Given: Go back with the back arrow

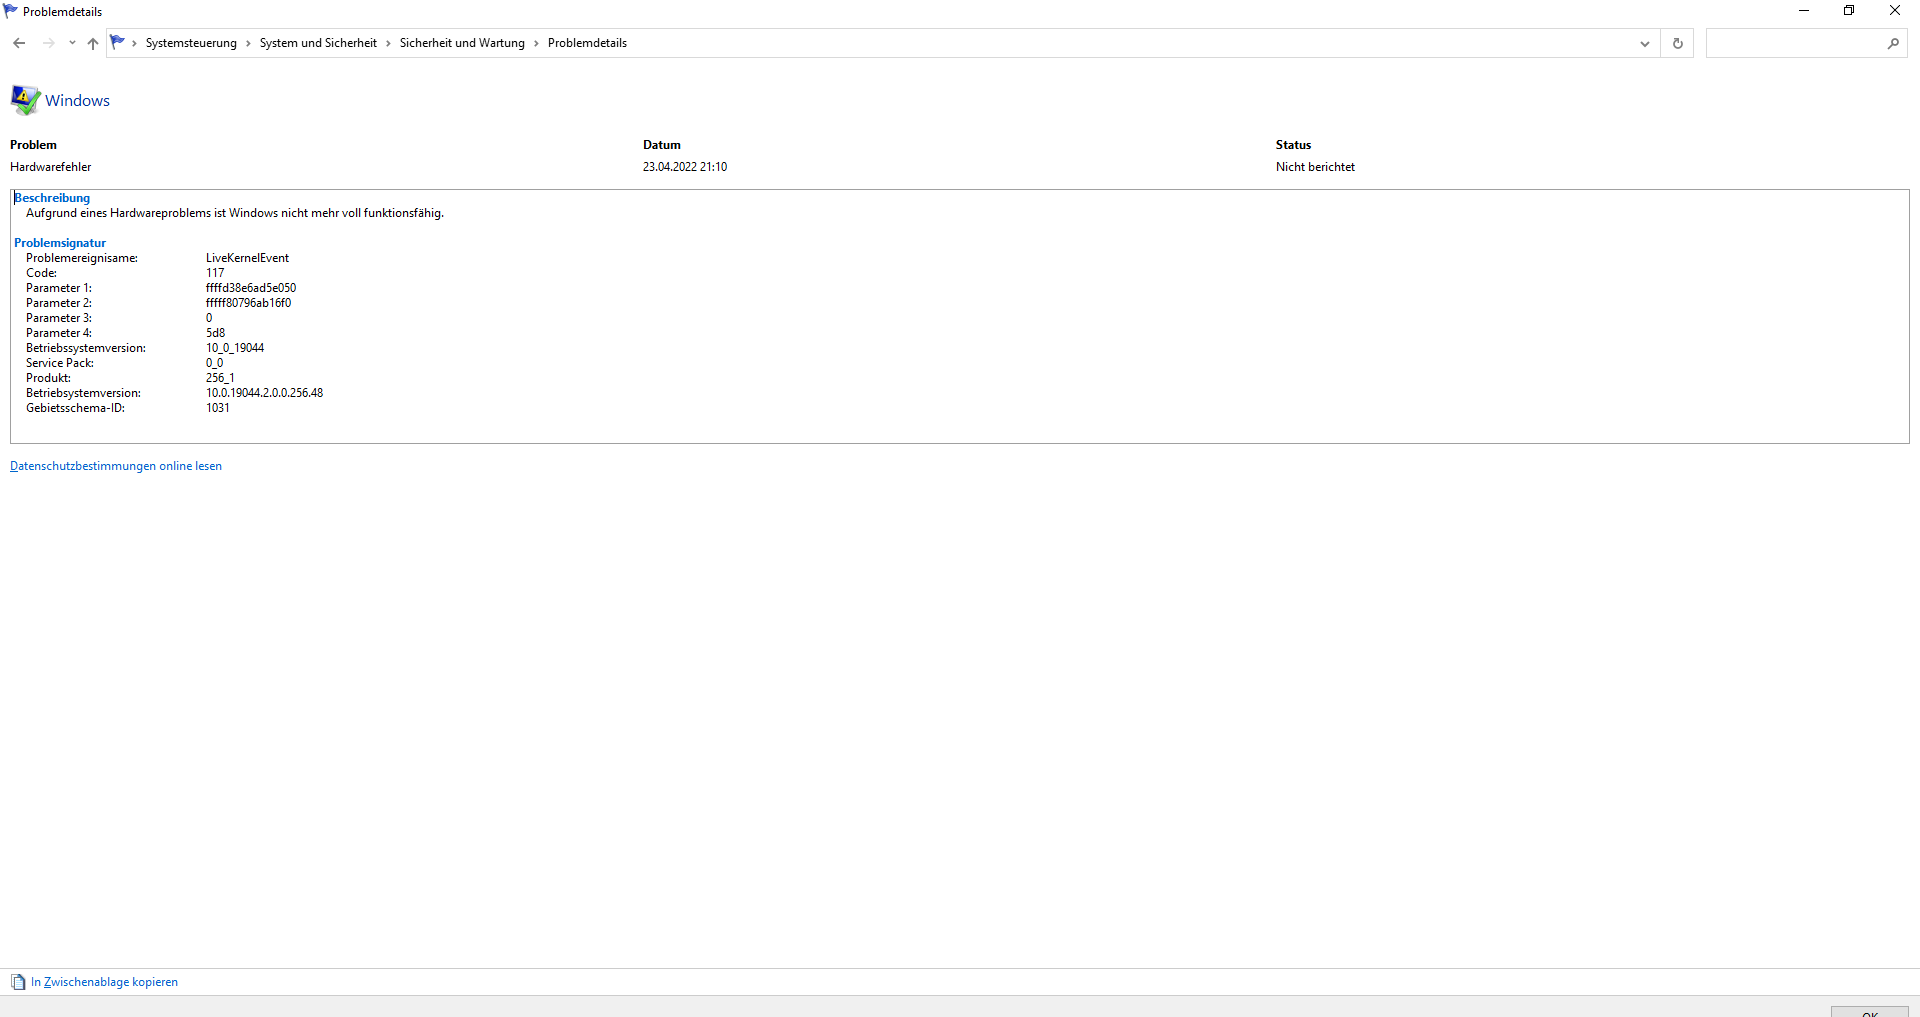Looking at the screenshot, I should [x=19, y=43].
